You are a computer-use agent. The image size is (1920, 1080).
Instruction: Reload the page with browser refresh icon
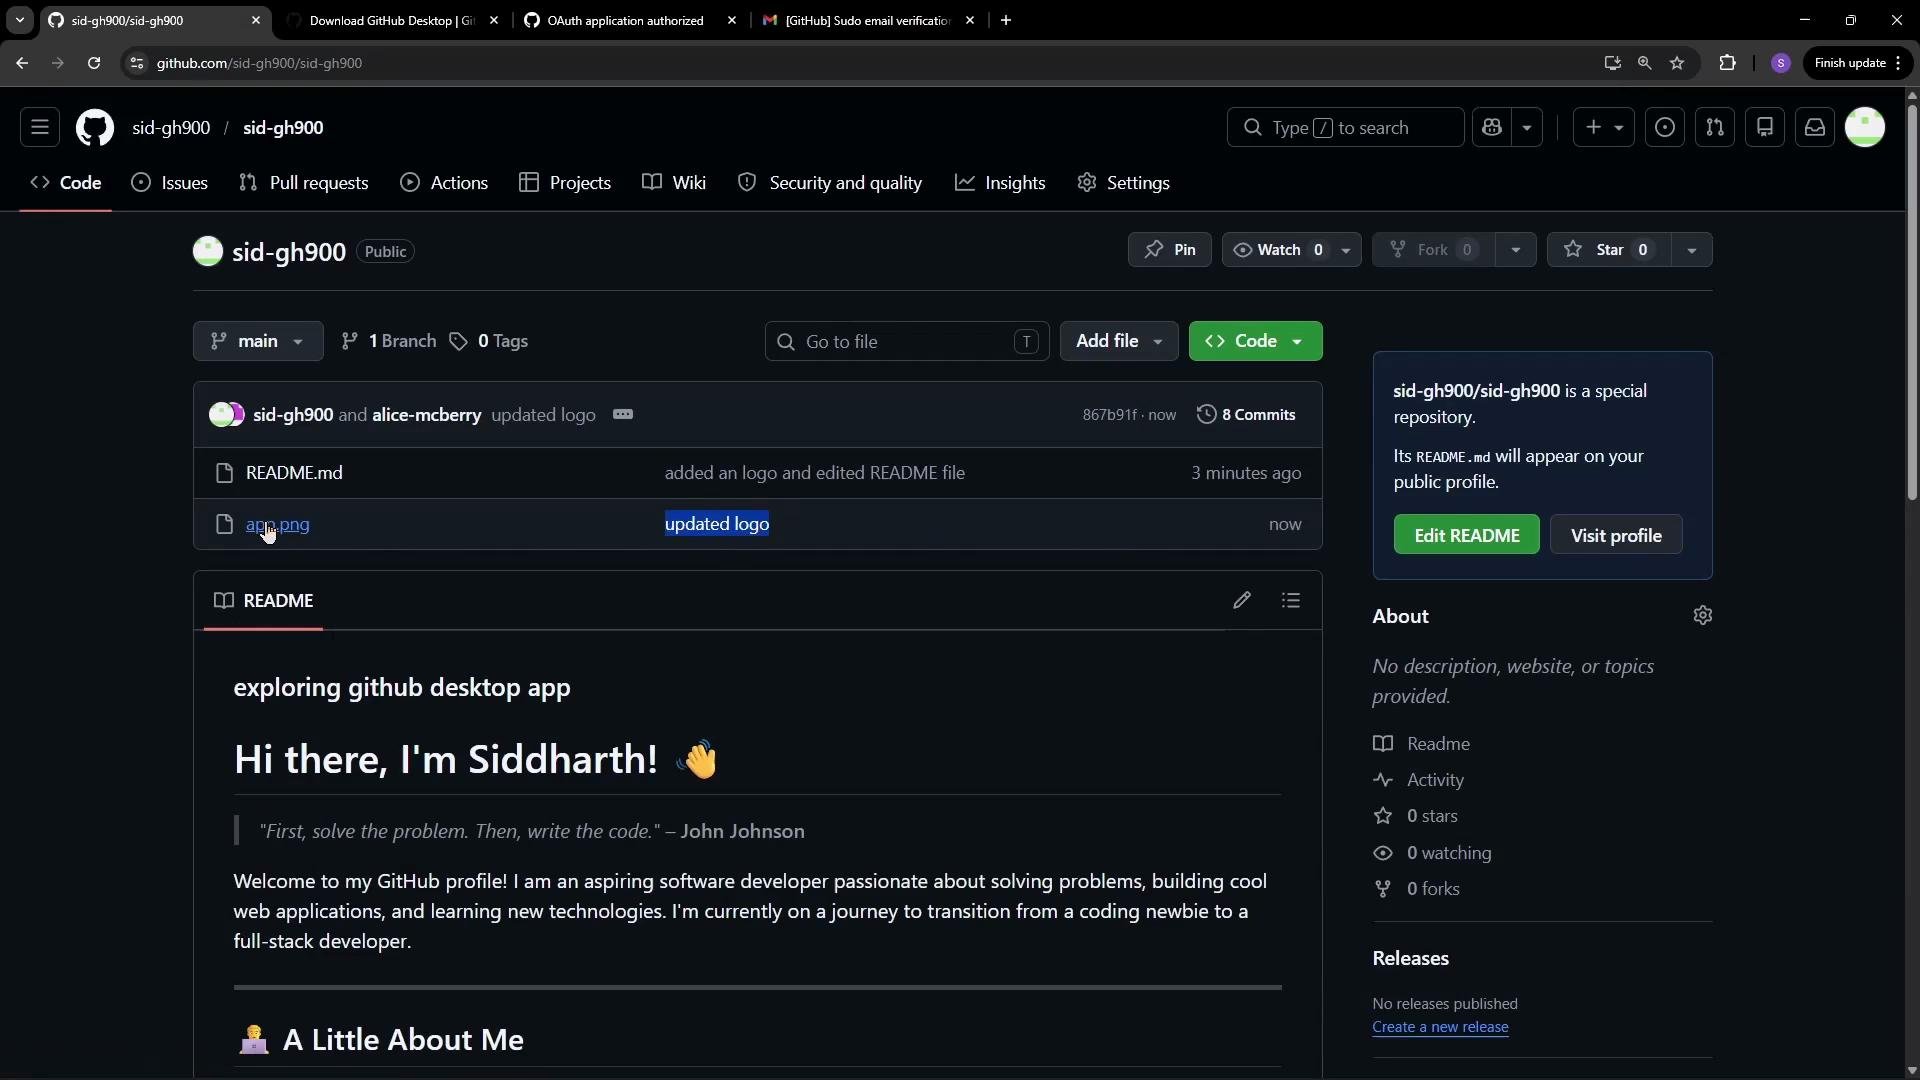click(x=94, y=63)
